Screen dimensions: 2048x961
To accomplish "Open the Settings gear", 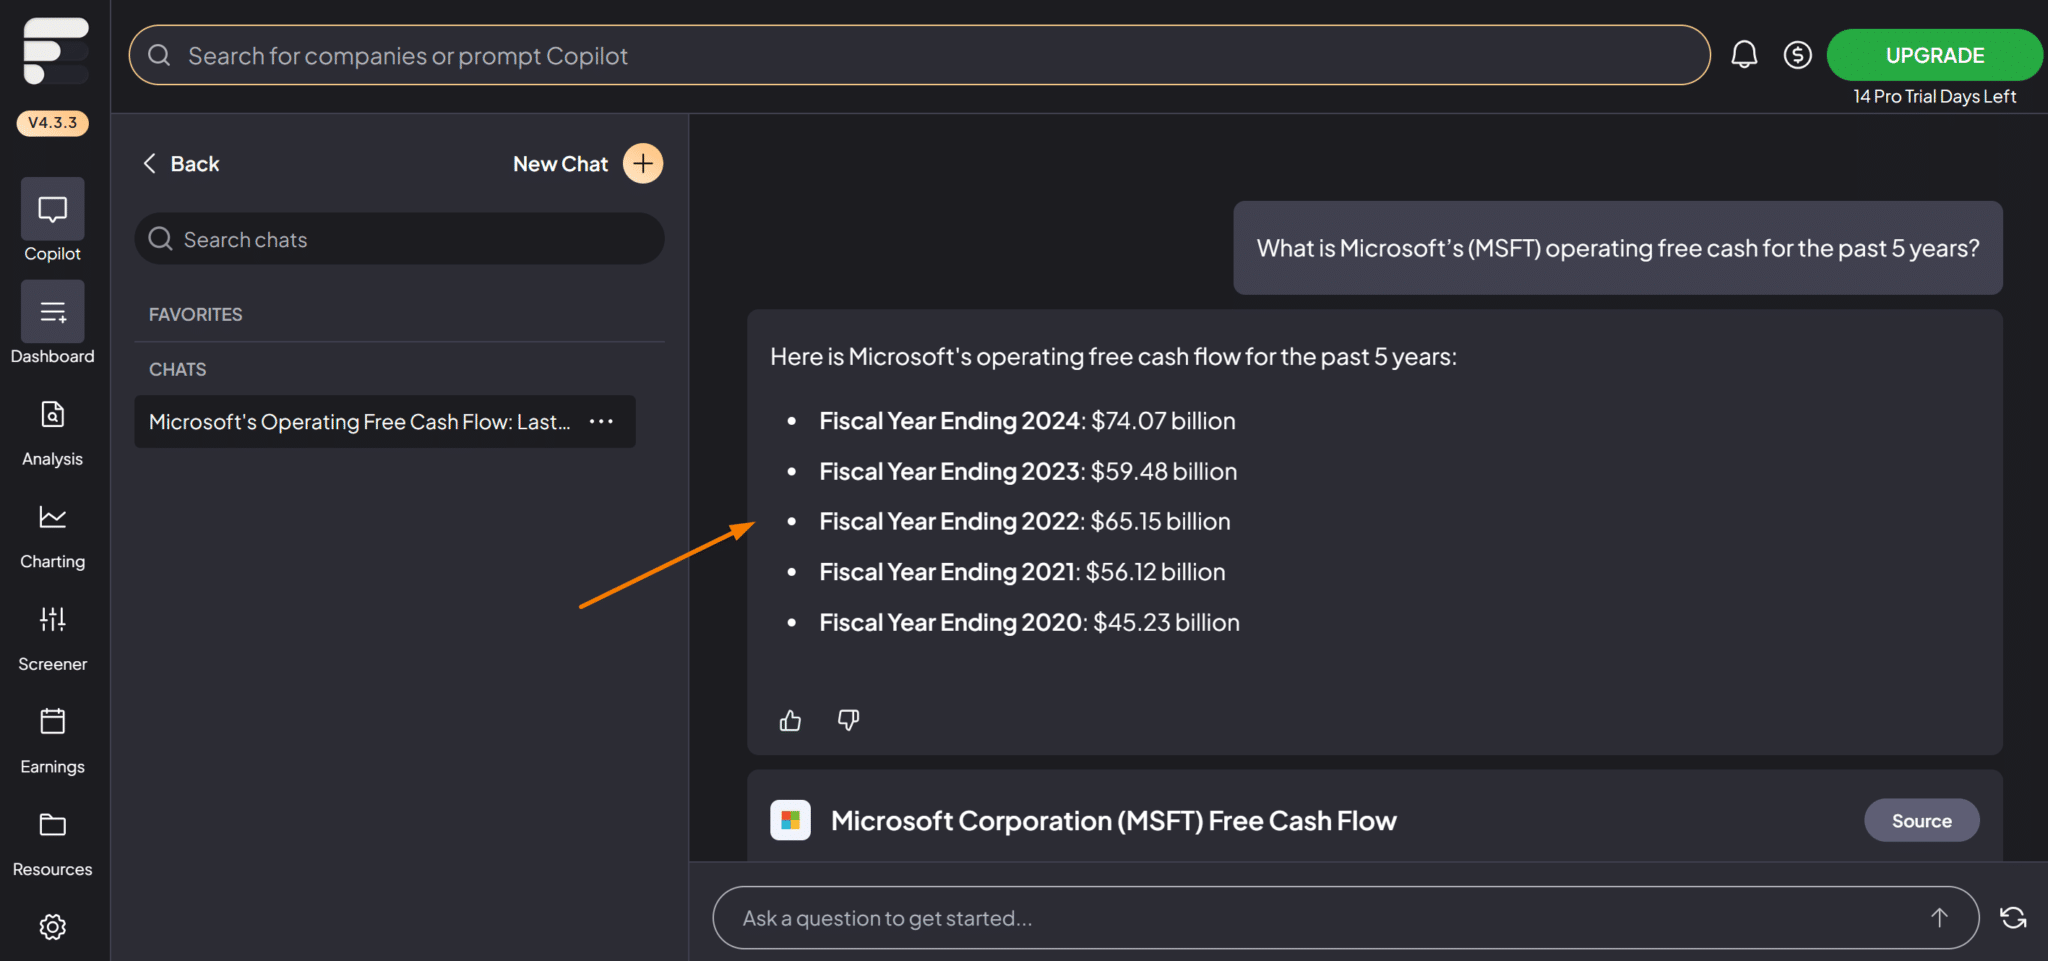I will [x=52, y=927].
